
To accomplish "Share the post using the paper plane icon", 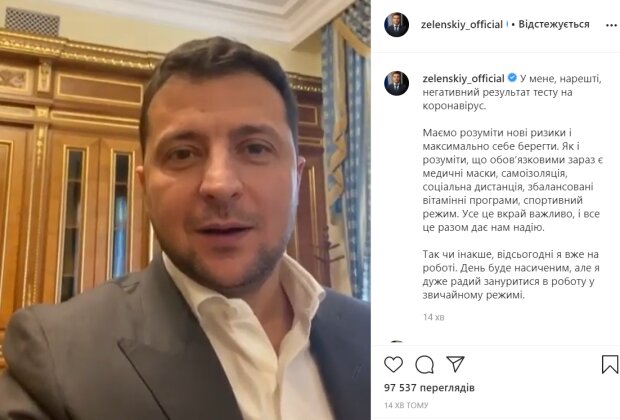I will pyautogui.click(x=455, y=364).
